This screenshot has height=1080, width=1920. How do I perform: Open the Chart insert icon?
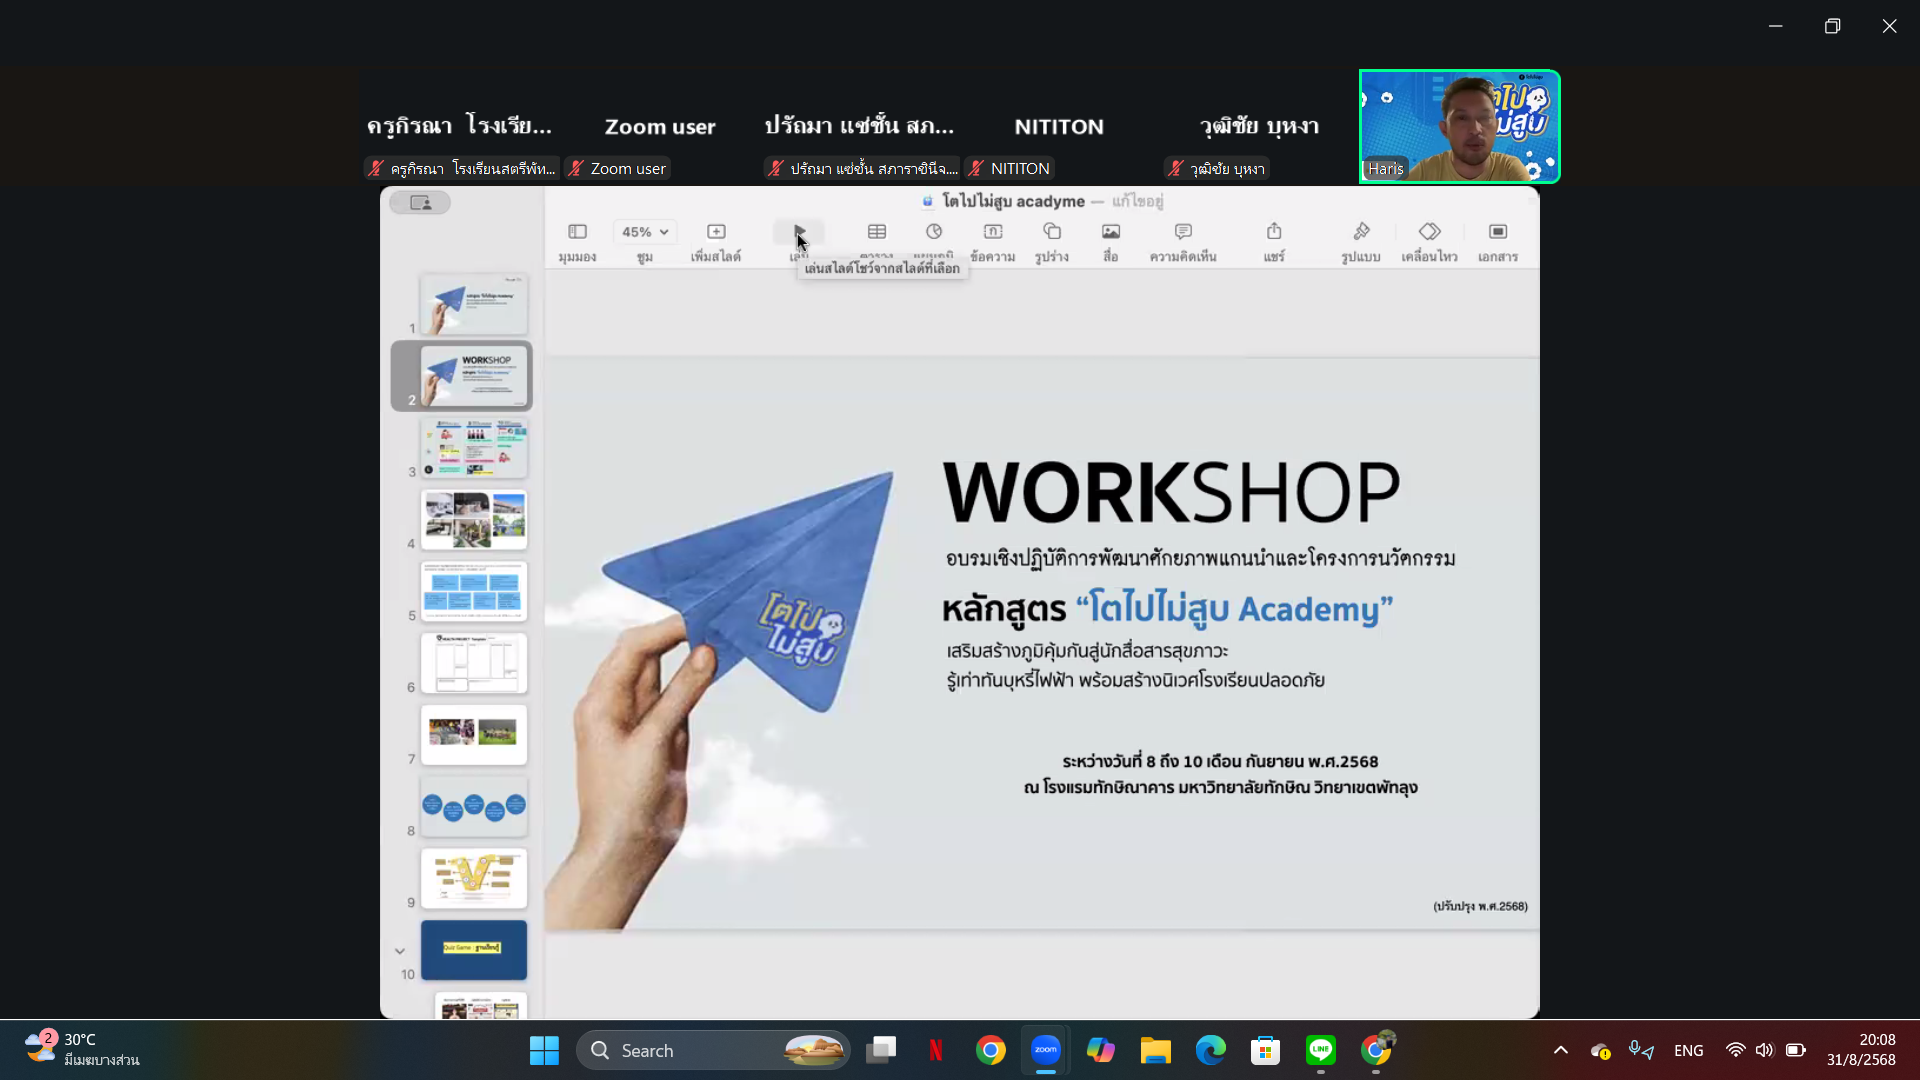coord(934,232)
